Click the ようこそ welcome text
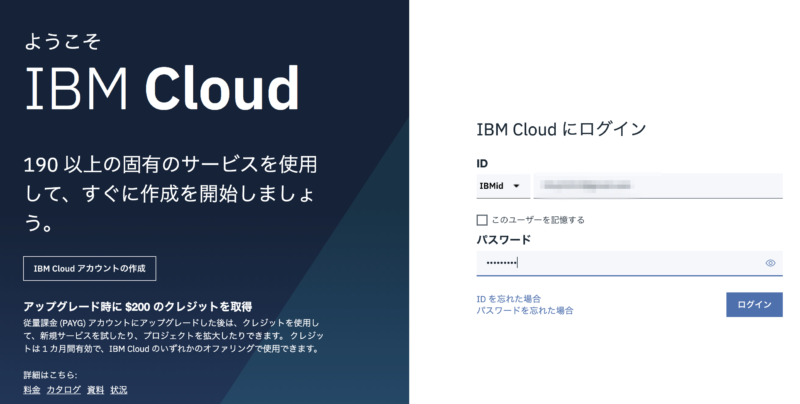The width and height of the screenshot is (800, 404). 62,41
